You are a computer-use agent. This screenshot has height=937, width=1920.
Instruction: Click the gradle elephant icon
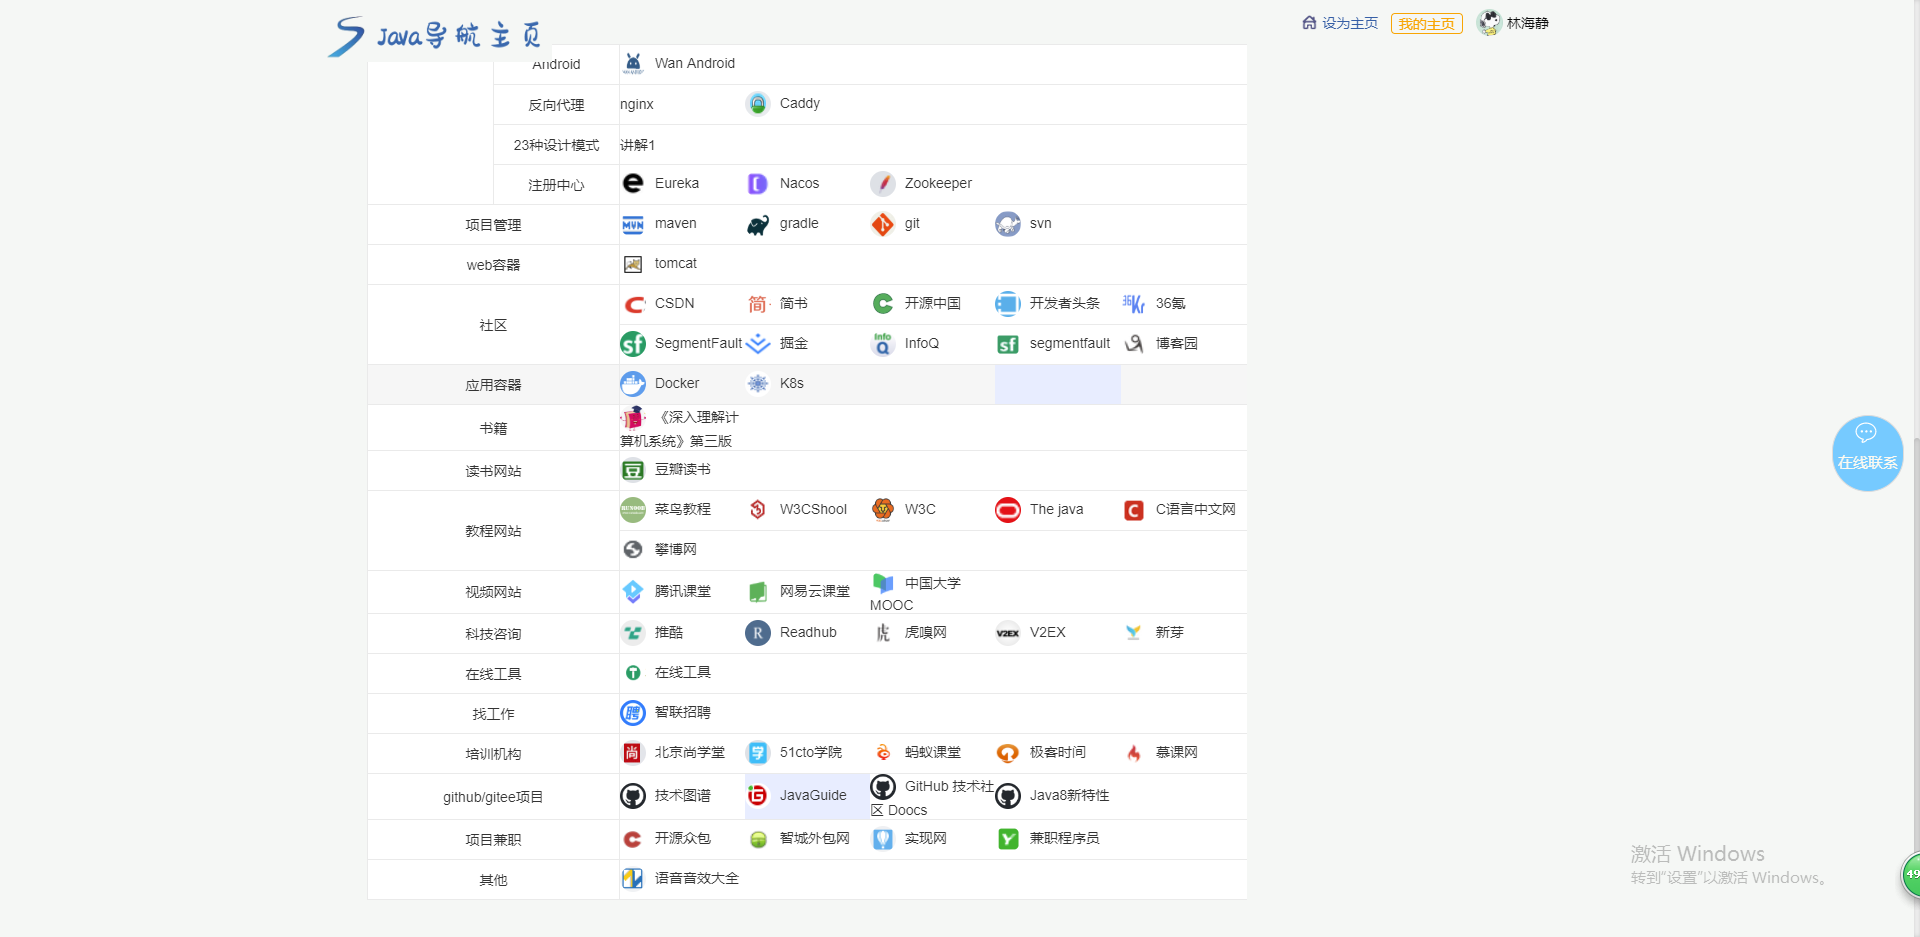click(758, 224)
